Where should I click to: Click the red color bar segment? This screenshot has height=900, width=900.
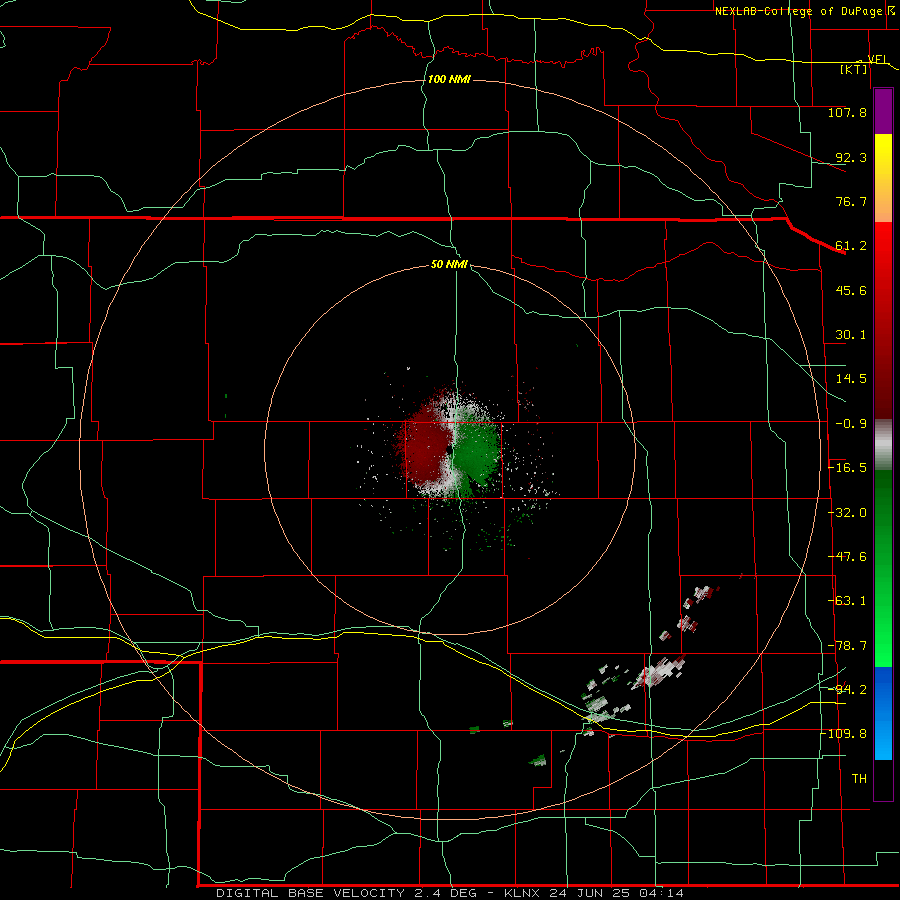point(883,321)
